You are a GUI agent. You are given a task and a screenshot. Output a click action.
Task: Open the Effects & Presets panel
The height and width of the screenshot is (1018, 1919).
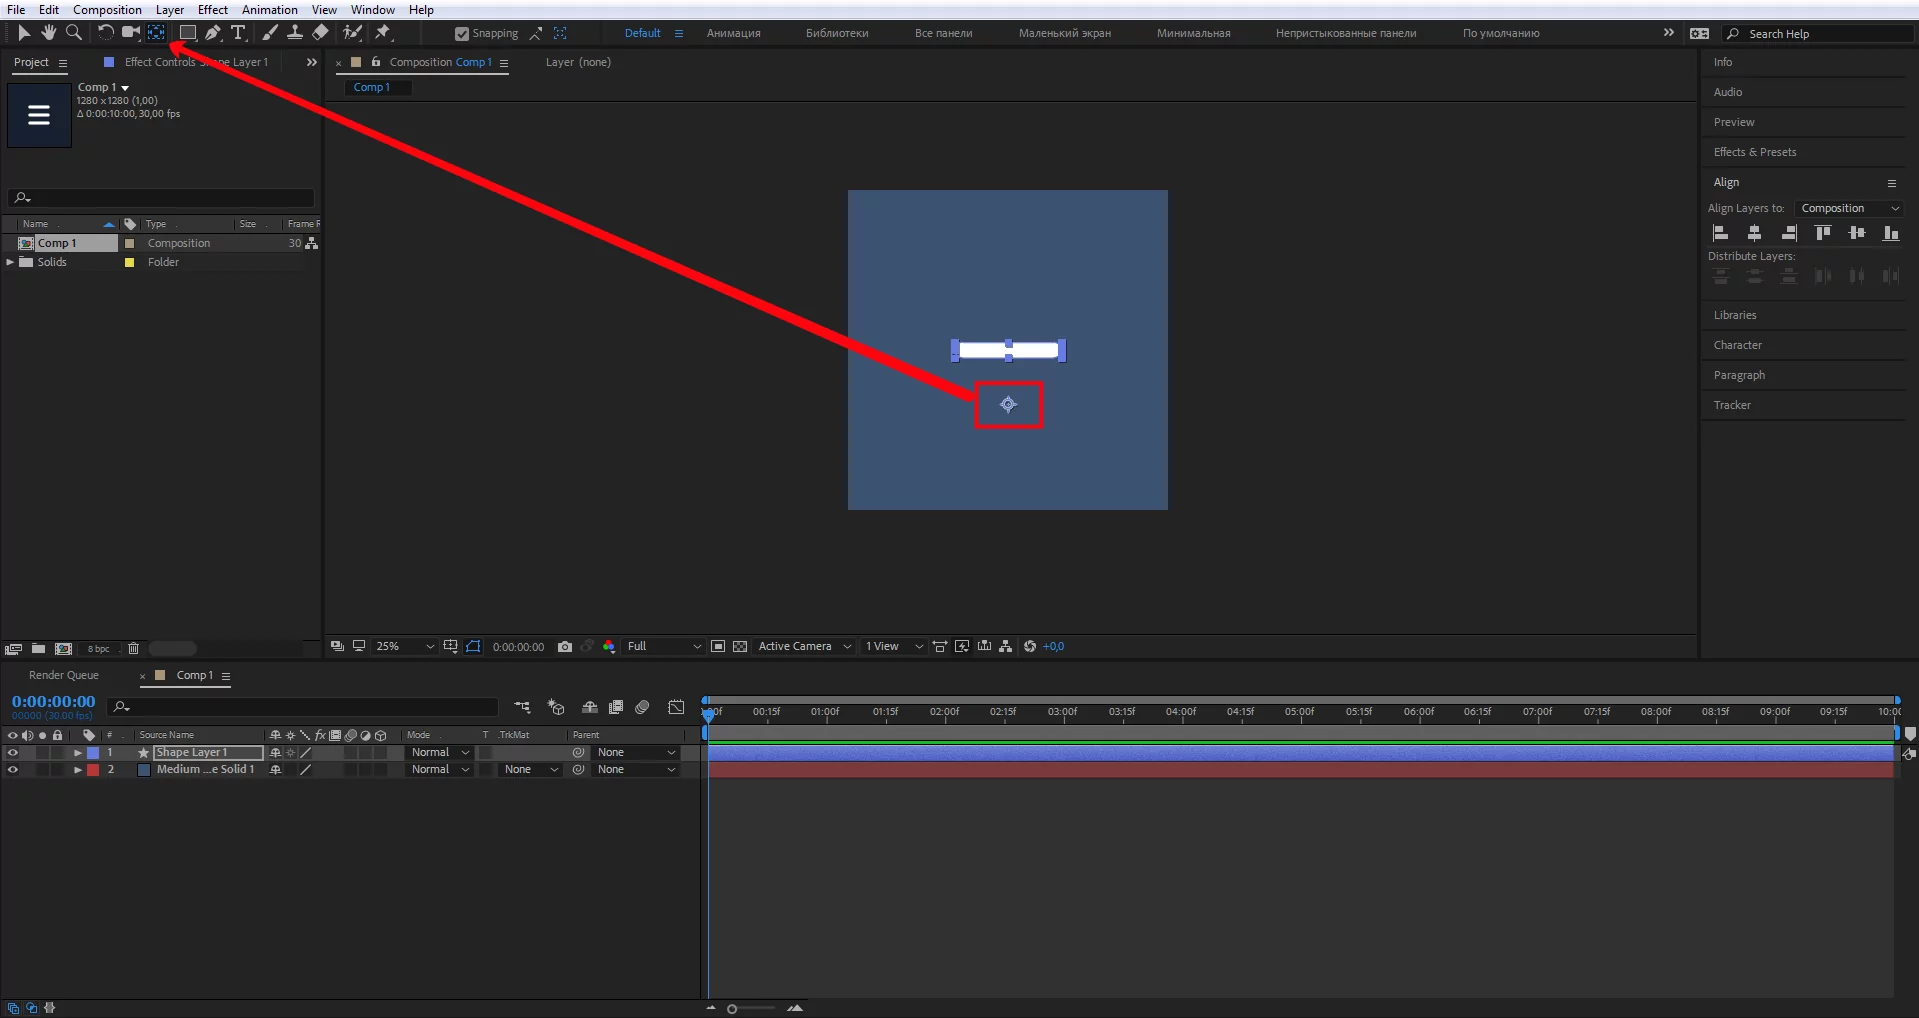(x=1754, y=152)
